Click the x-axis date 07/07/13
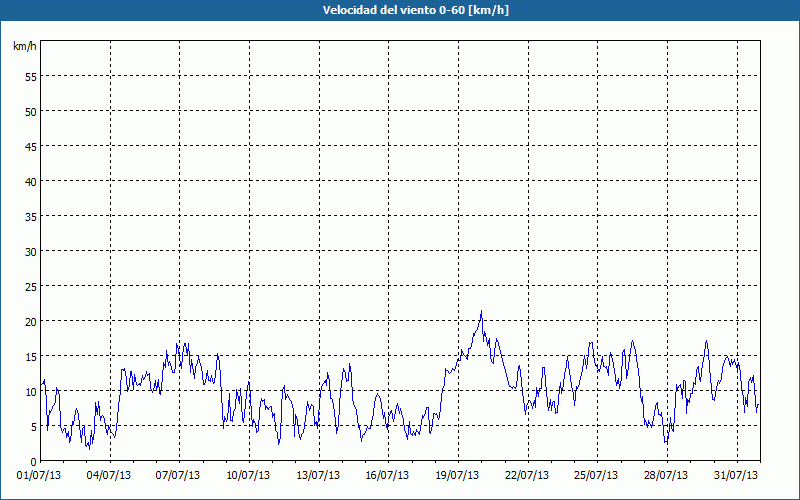The width and height of the screenshot is (800, 500). point(178,476)
